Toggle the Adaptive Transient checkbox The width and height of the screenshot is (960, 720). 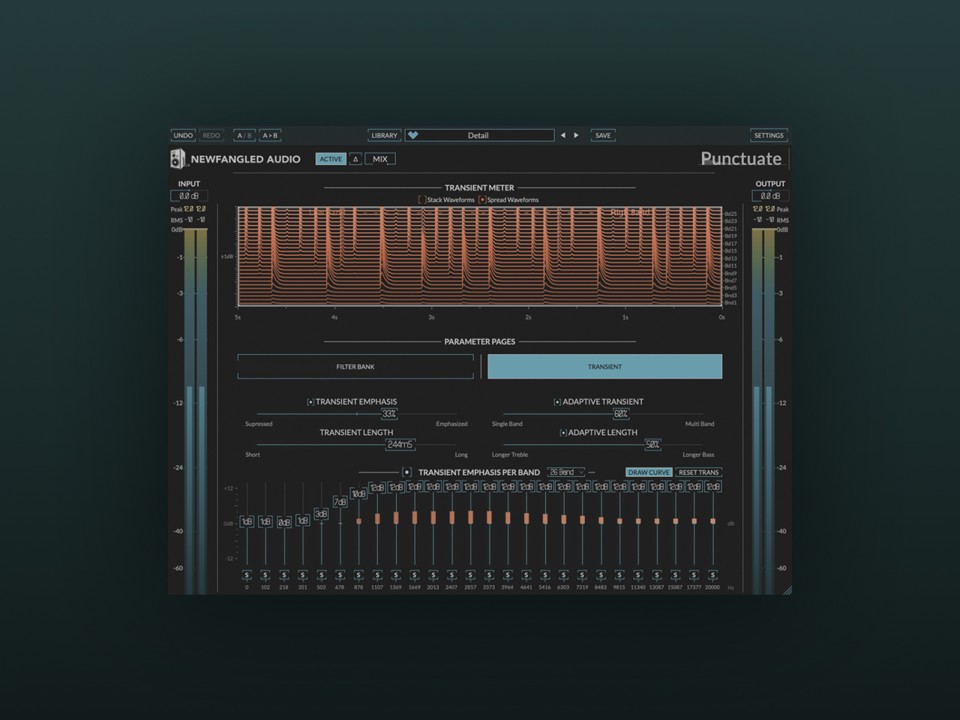click(x=557, y=402)
